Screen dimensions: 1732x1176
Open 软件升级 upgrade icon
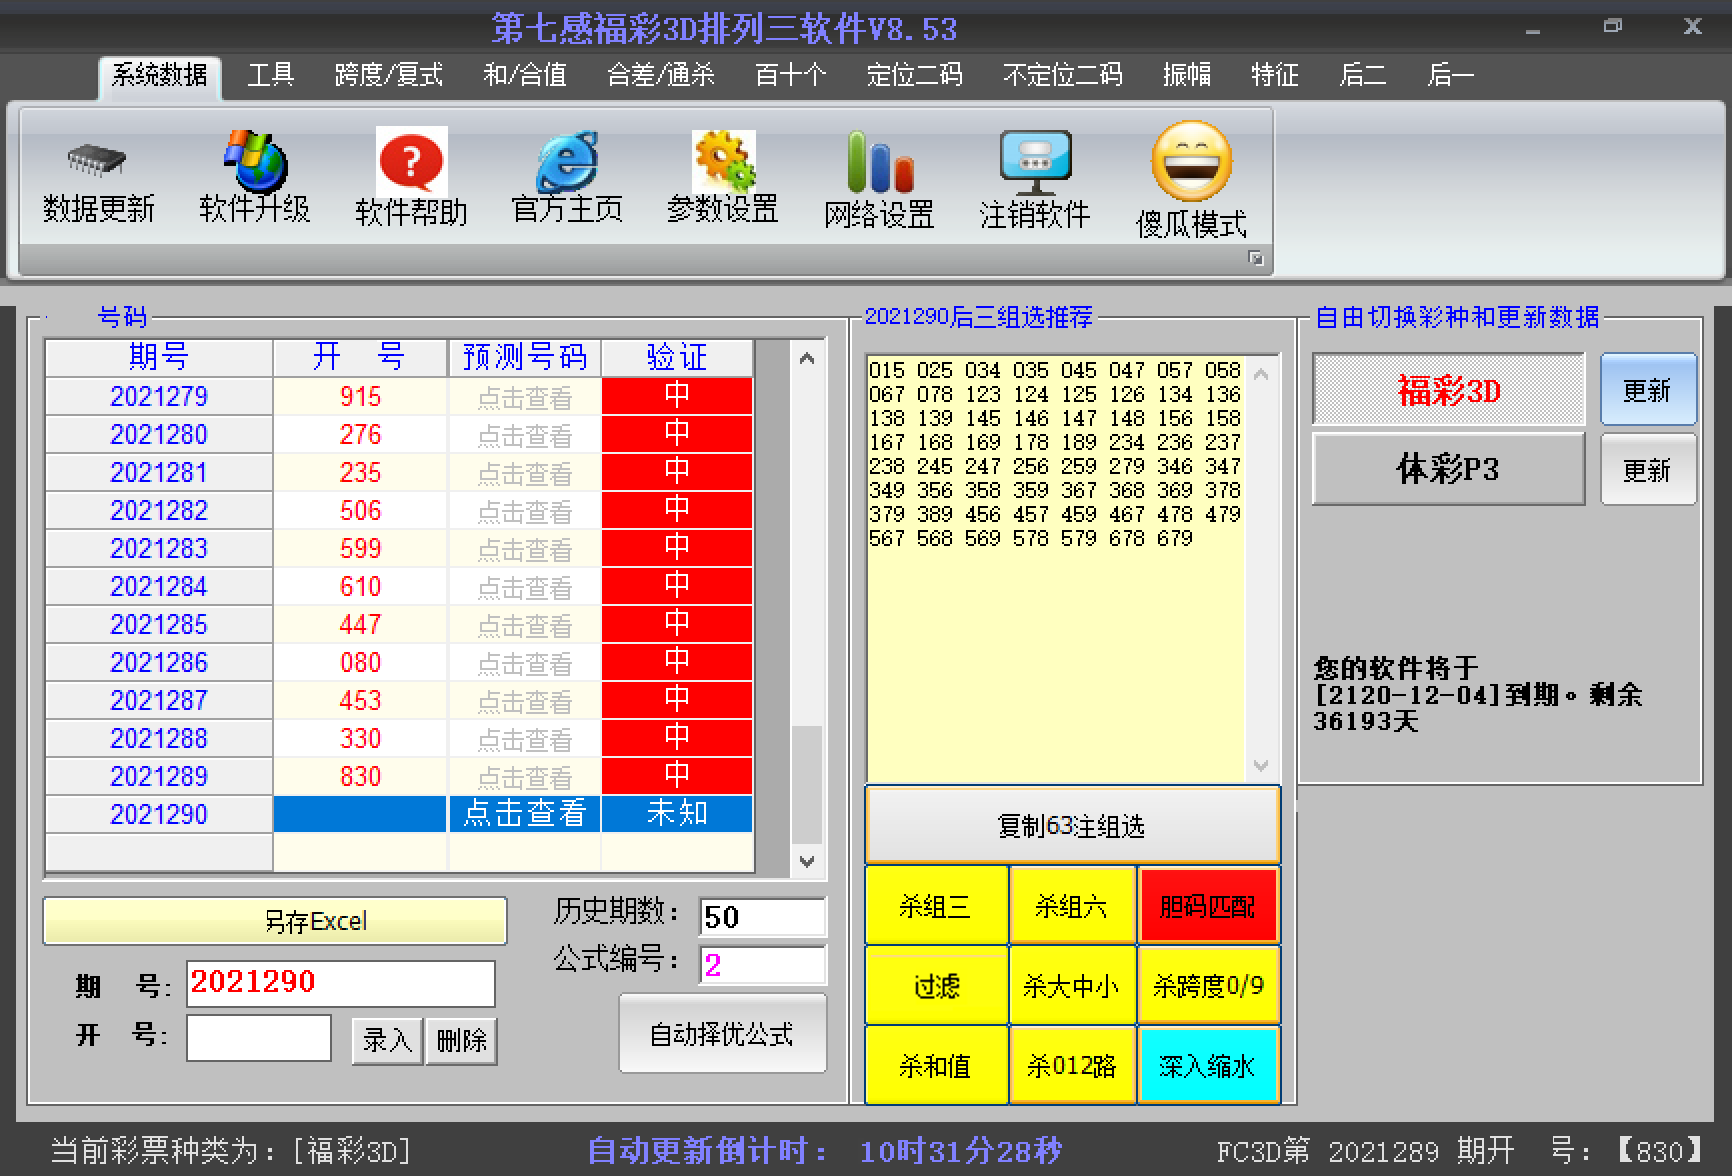coord(255,160)
